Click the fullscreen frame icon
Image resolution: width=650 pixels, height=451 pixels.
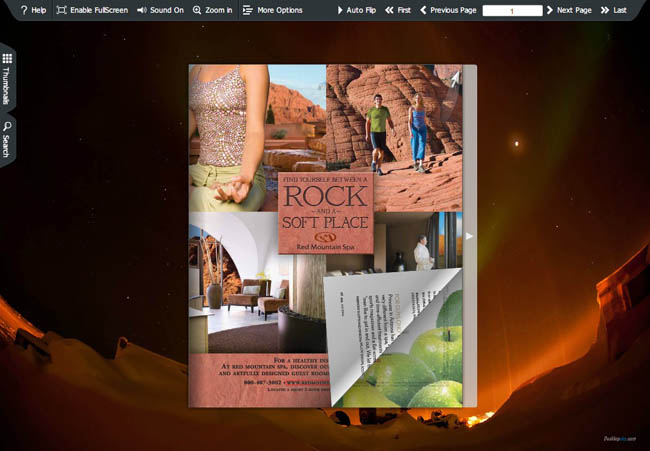coord(61,10)
